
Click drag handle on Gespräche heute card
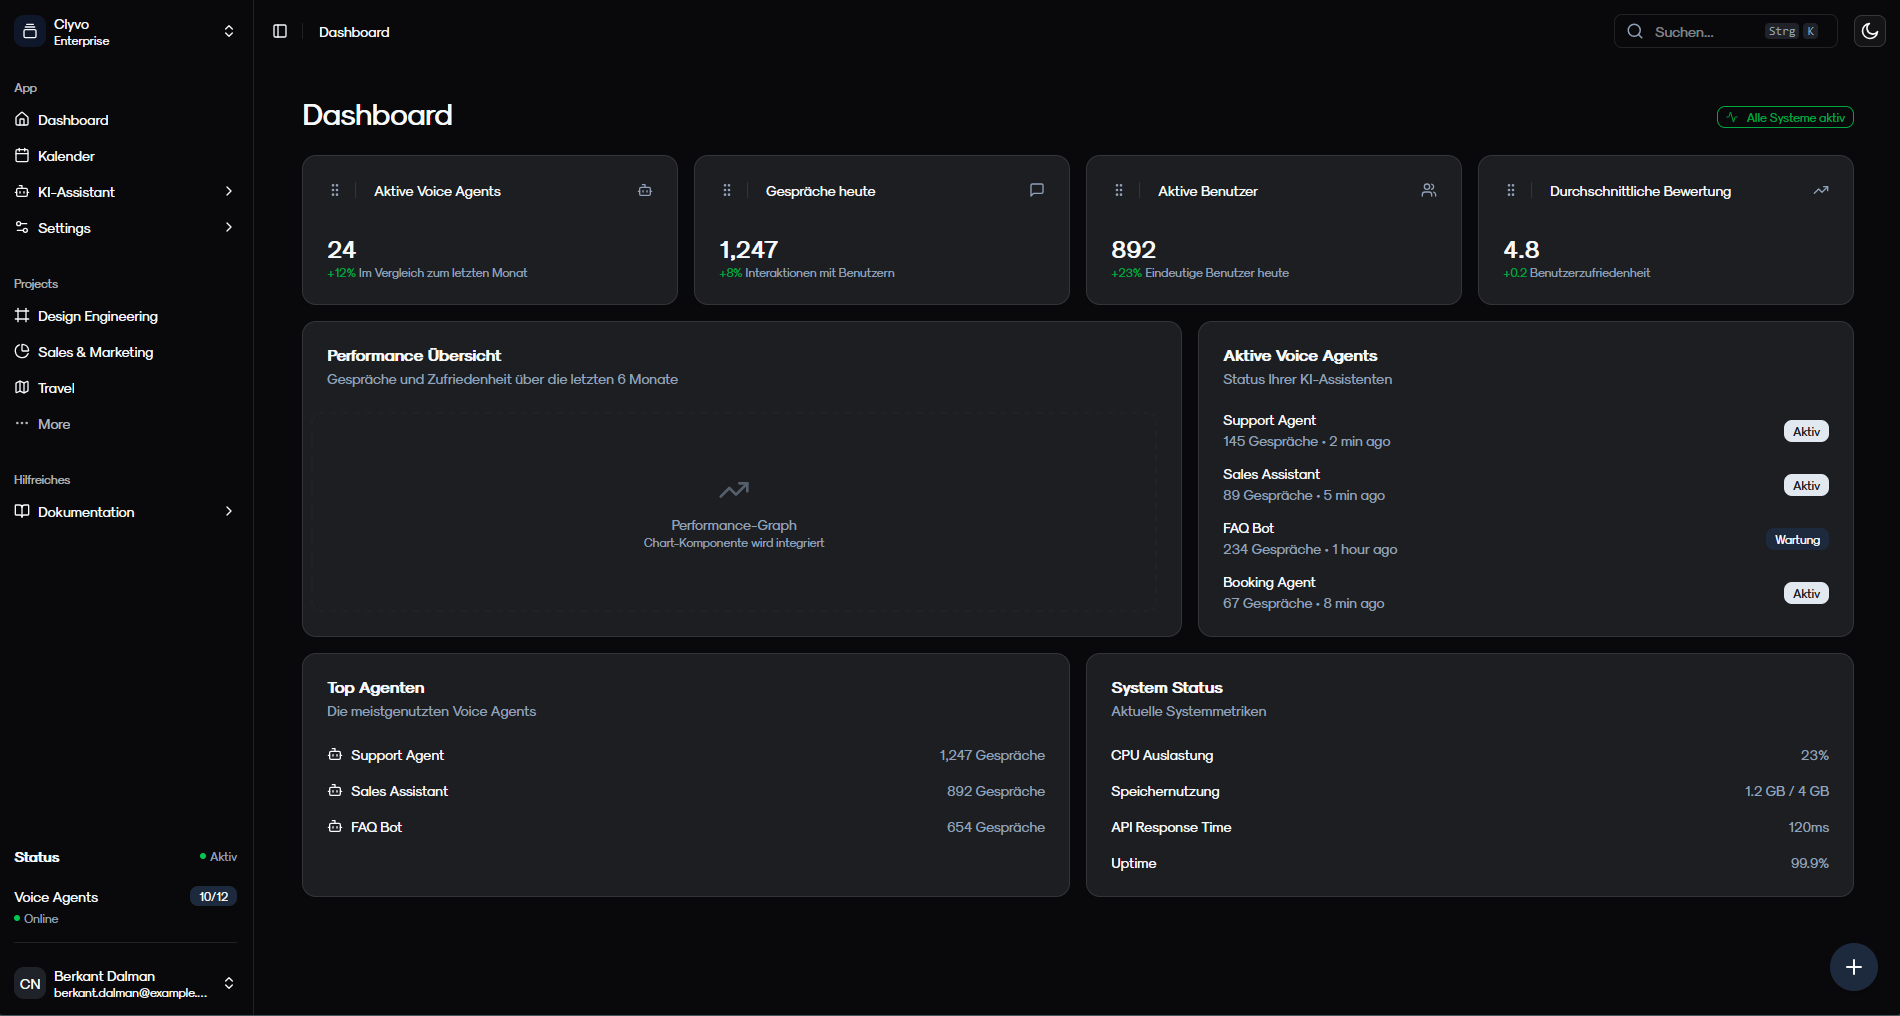(x=727, y=190)
